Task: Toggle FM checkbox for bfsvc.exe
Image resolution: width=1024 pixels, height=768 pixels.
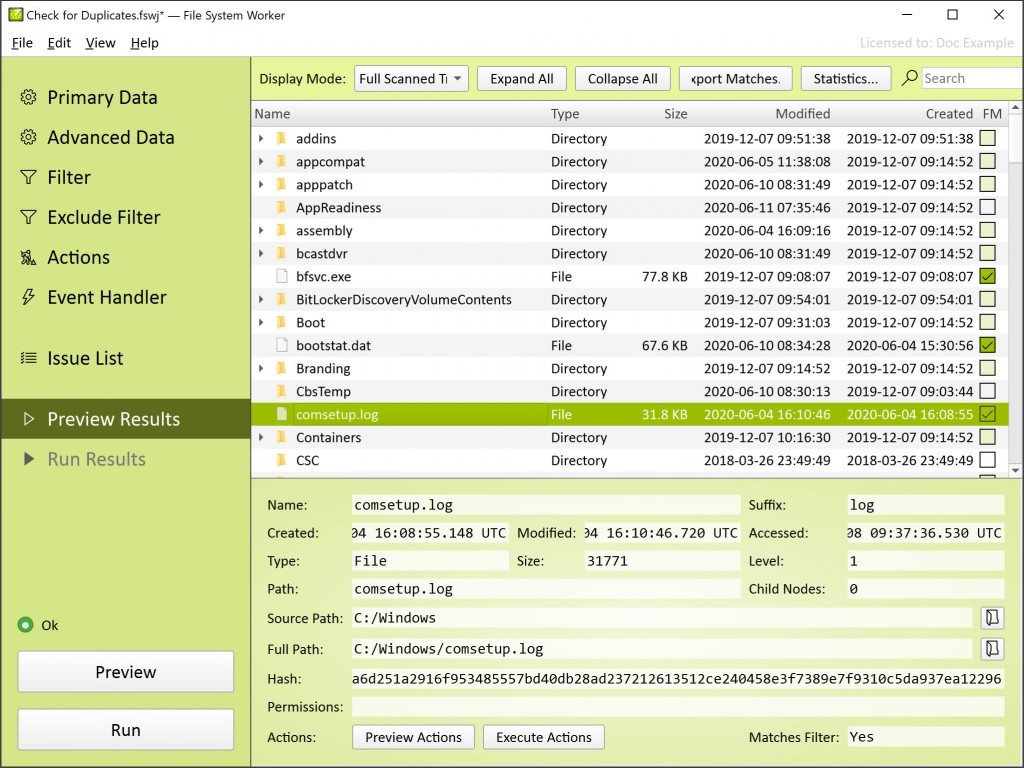Action: 988,276
